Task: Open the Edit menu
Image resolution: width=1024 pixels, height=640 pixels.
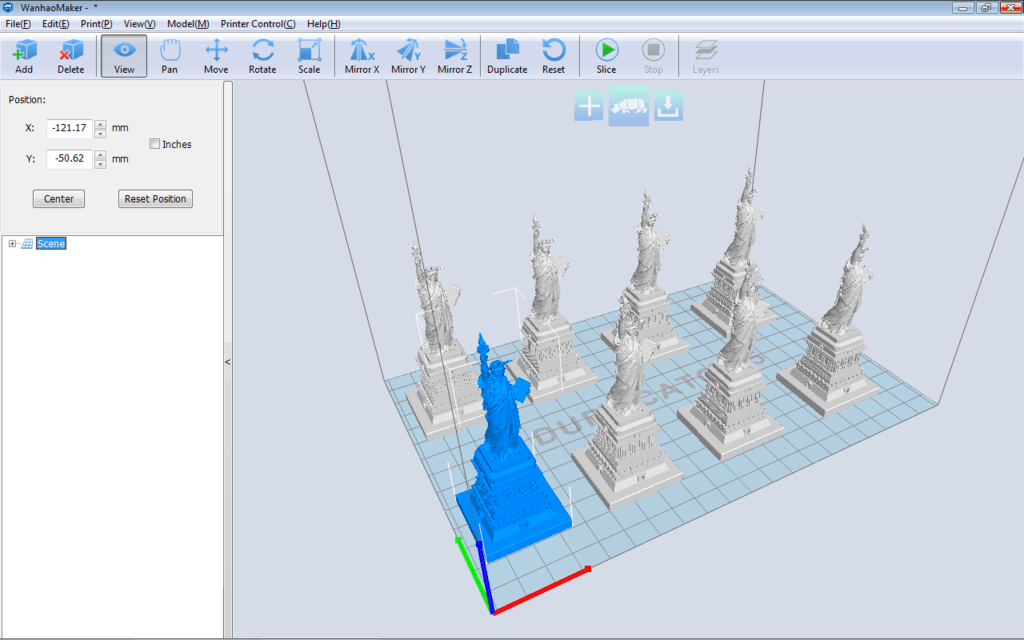Action: click(56, 24)
